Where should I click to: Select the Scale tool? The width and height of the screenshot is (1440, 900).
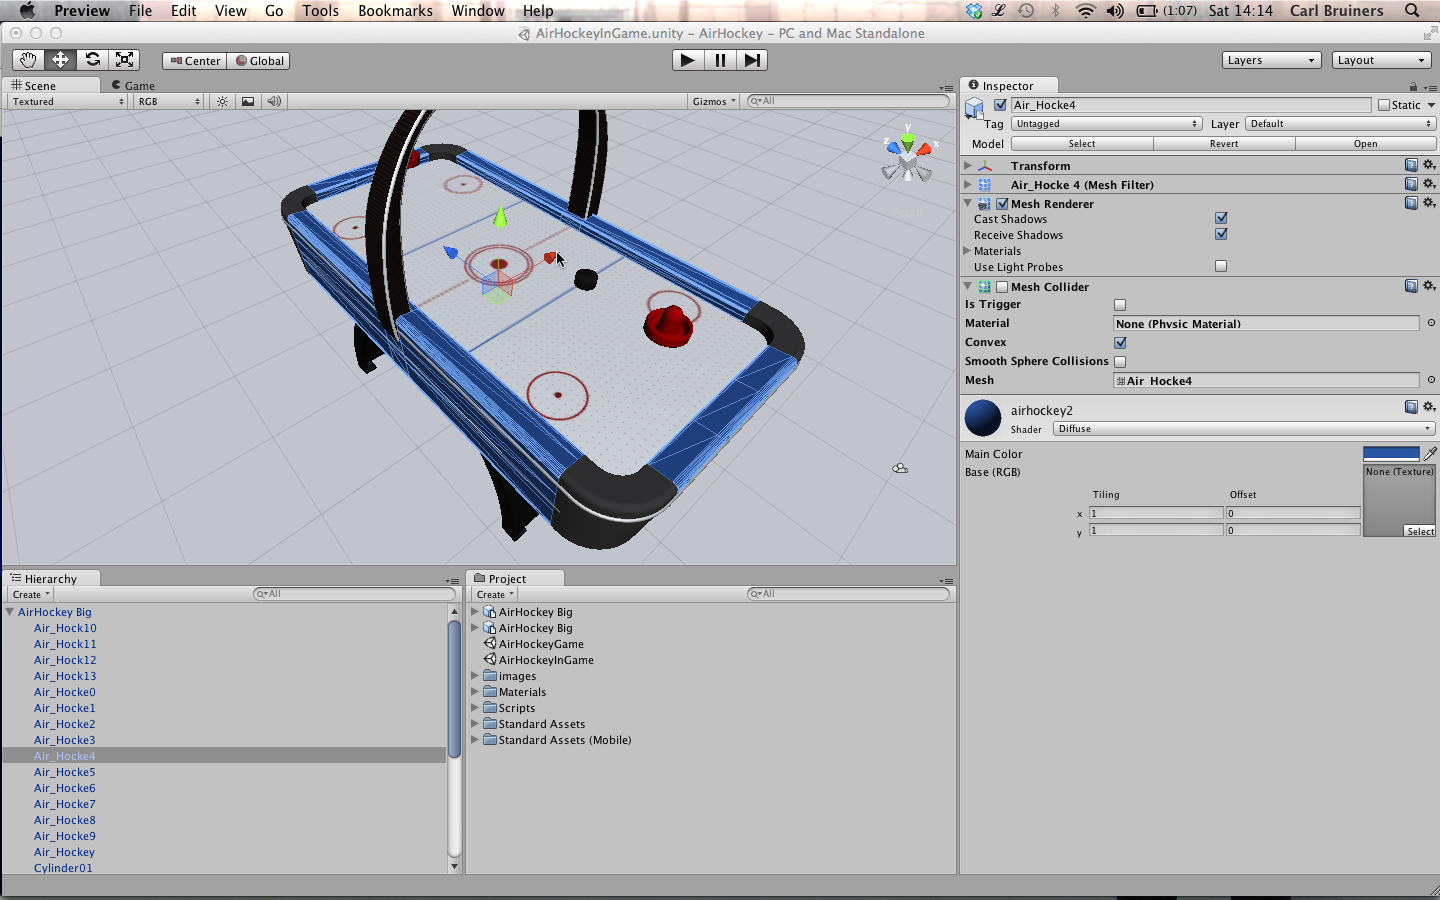[124, 60]
